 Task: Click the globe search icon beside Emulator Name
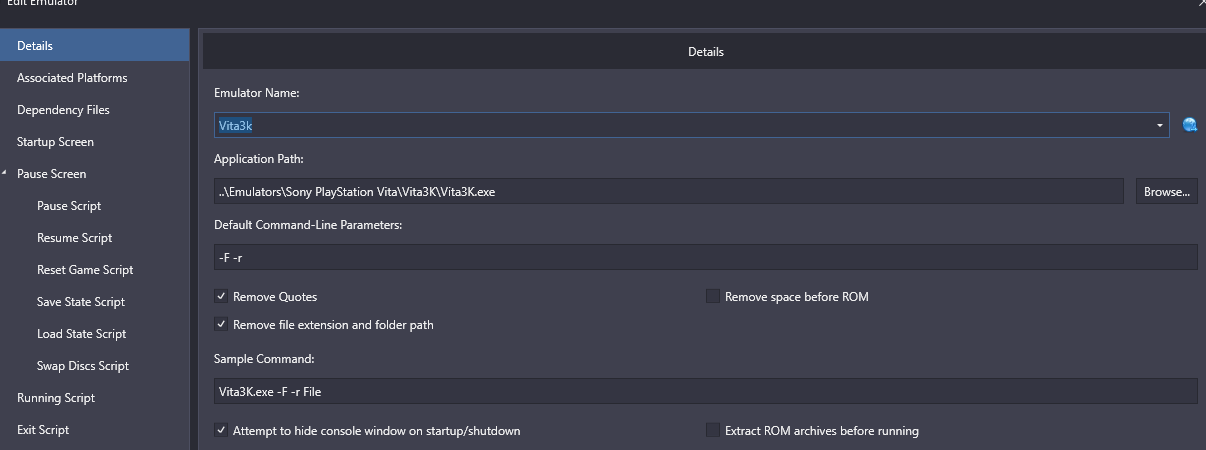coord(1189,125)
